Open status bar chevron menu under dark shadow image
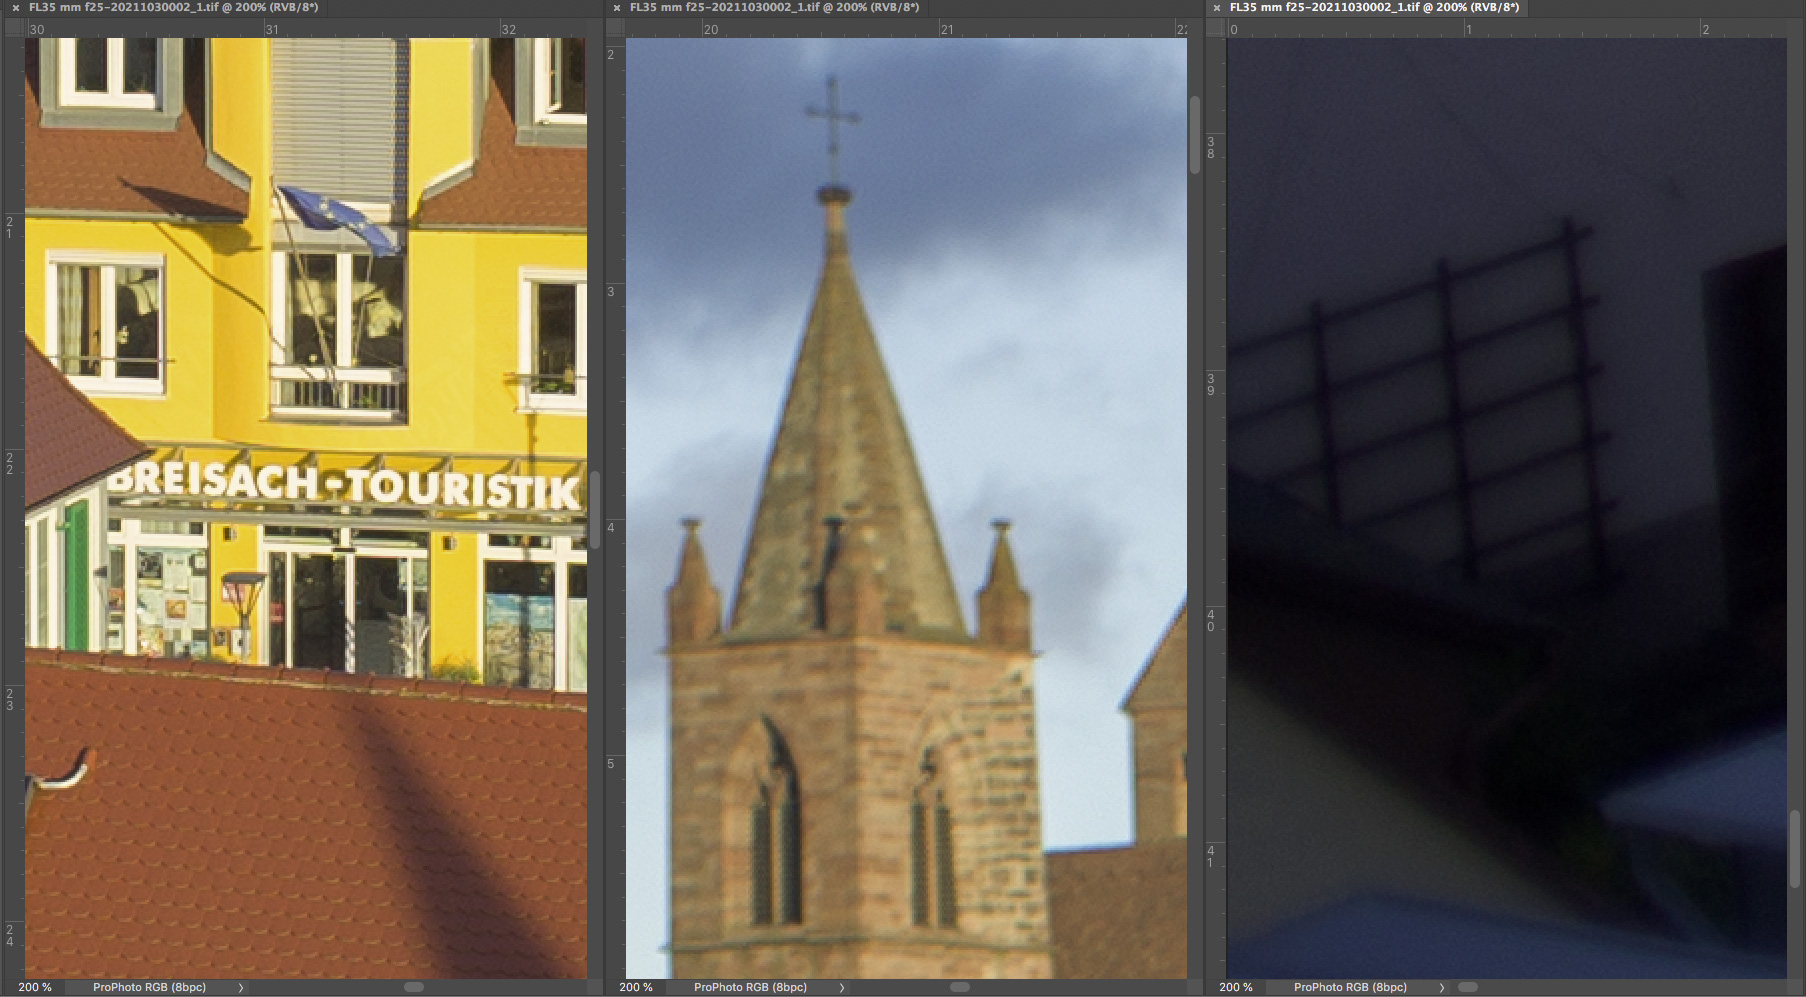 click(1442, 988)
